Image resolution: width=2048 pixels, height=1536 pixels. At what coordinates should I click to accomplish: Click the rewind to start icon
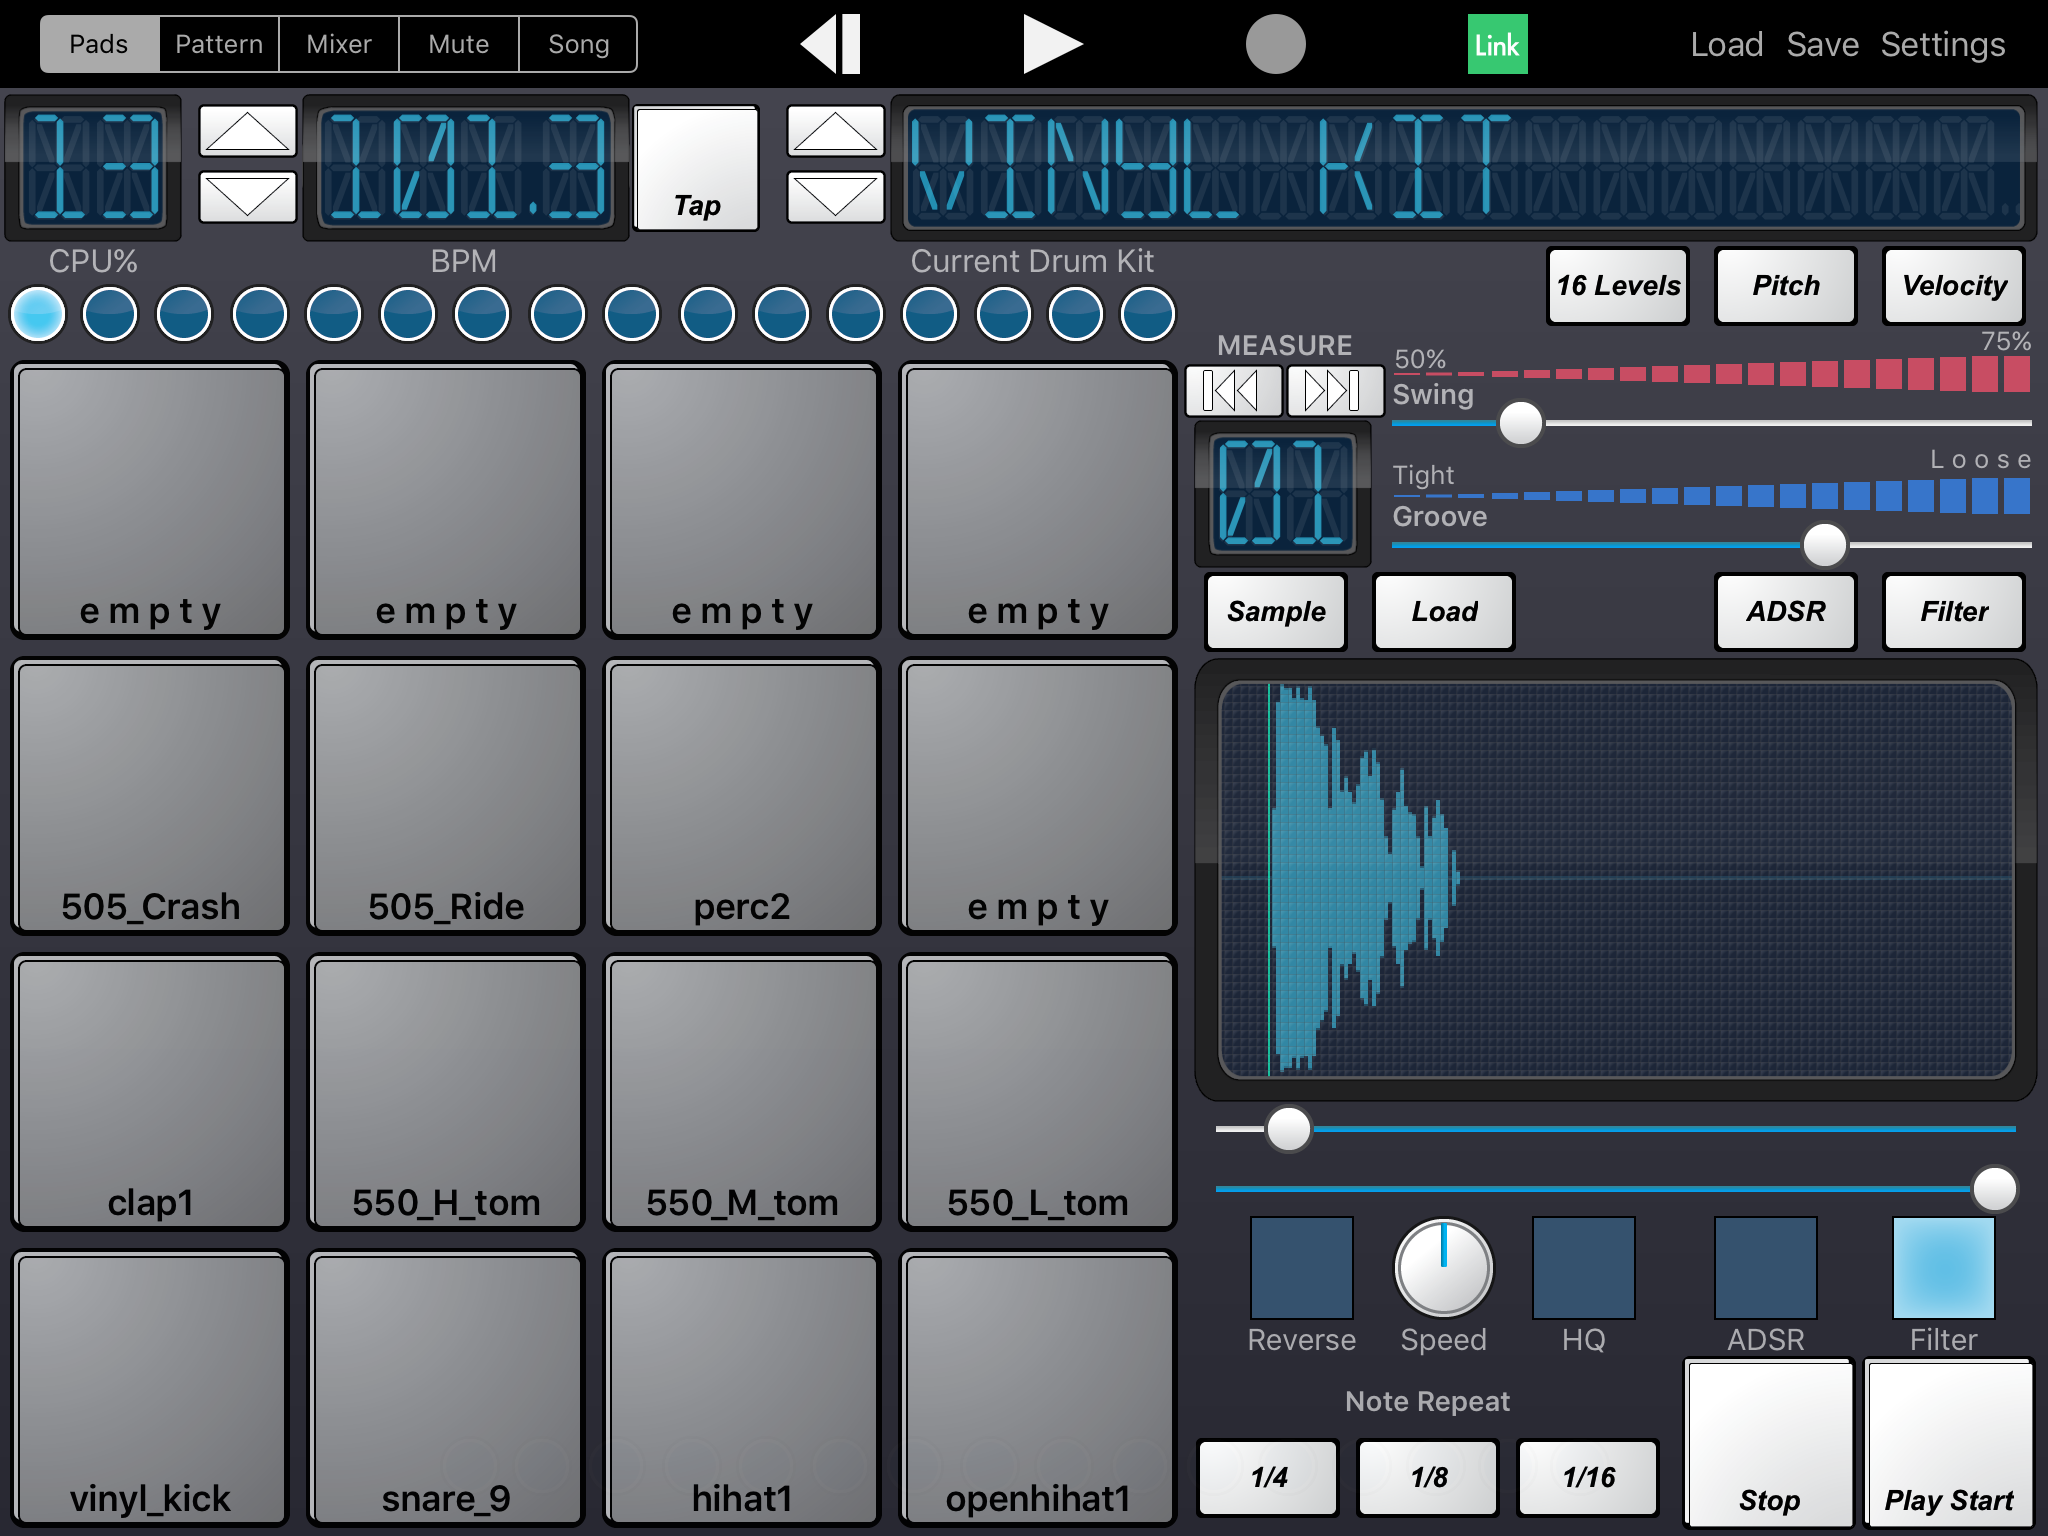[831, 44]
